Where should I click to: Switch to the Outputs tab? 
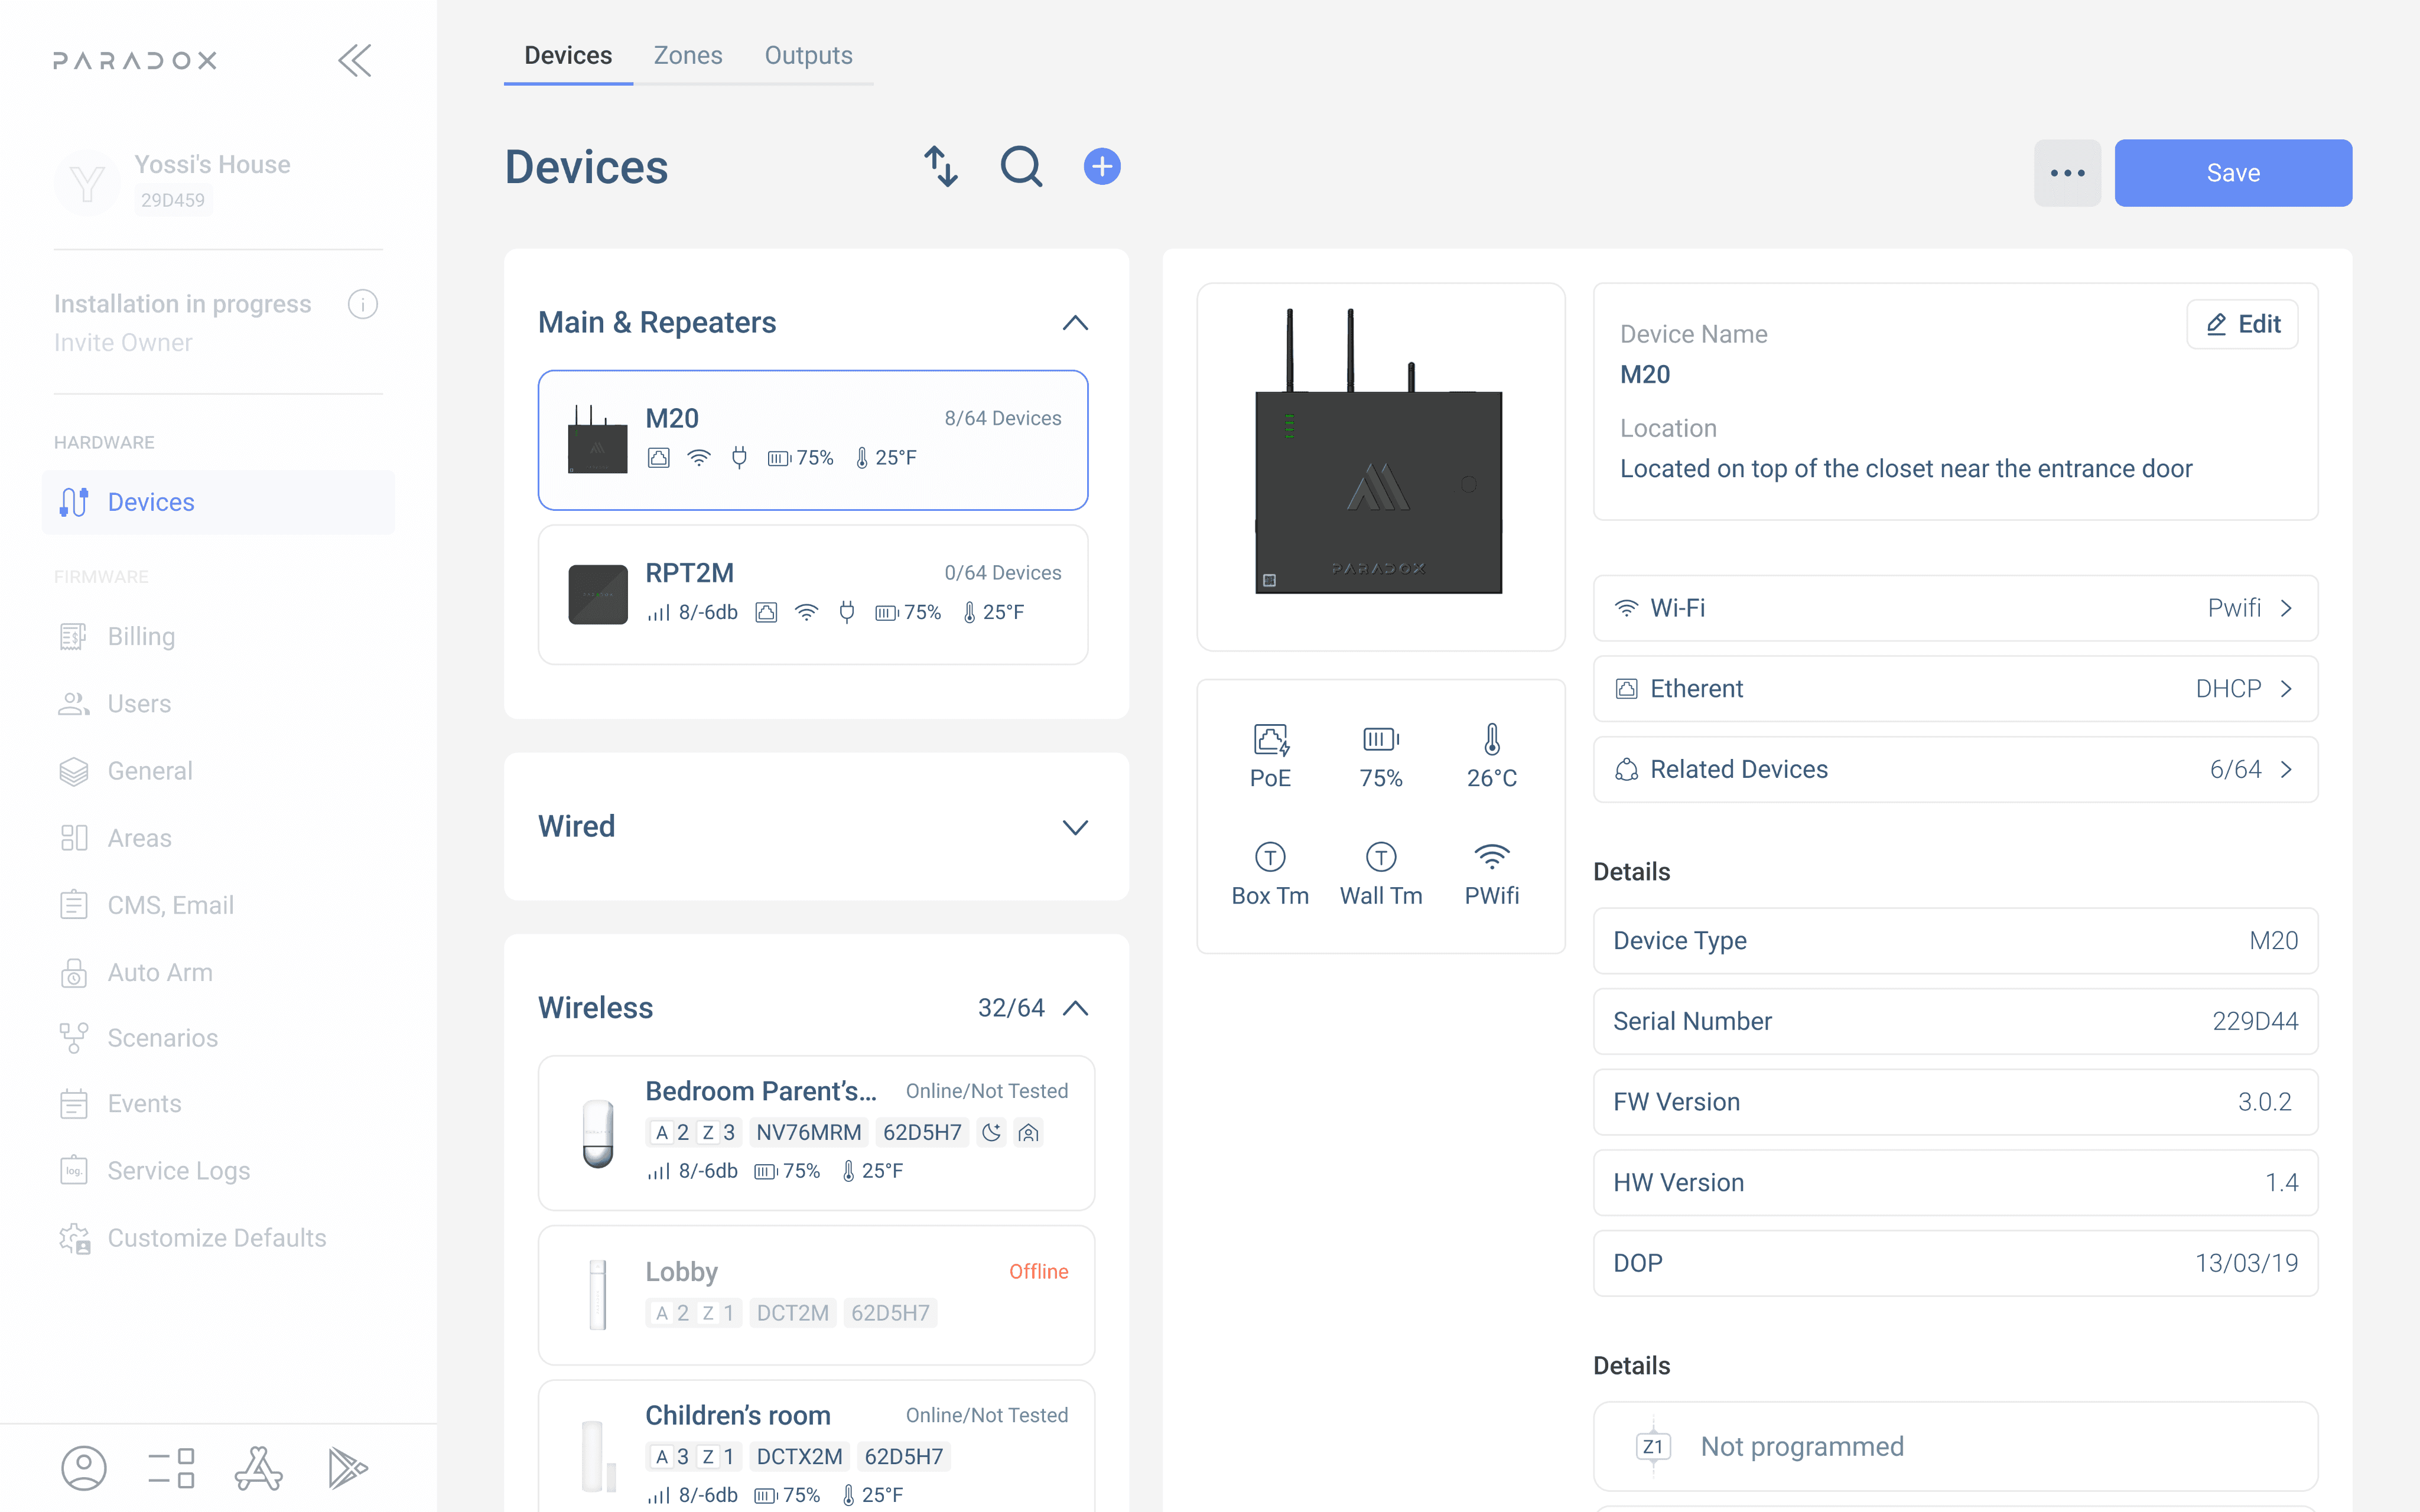point(808,55)
